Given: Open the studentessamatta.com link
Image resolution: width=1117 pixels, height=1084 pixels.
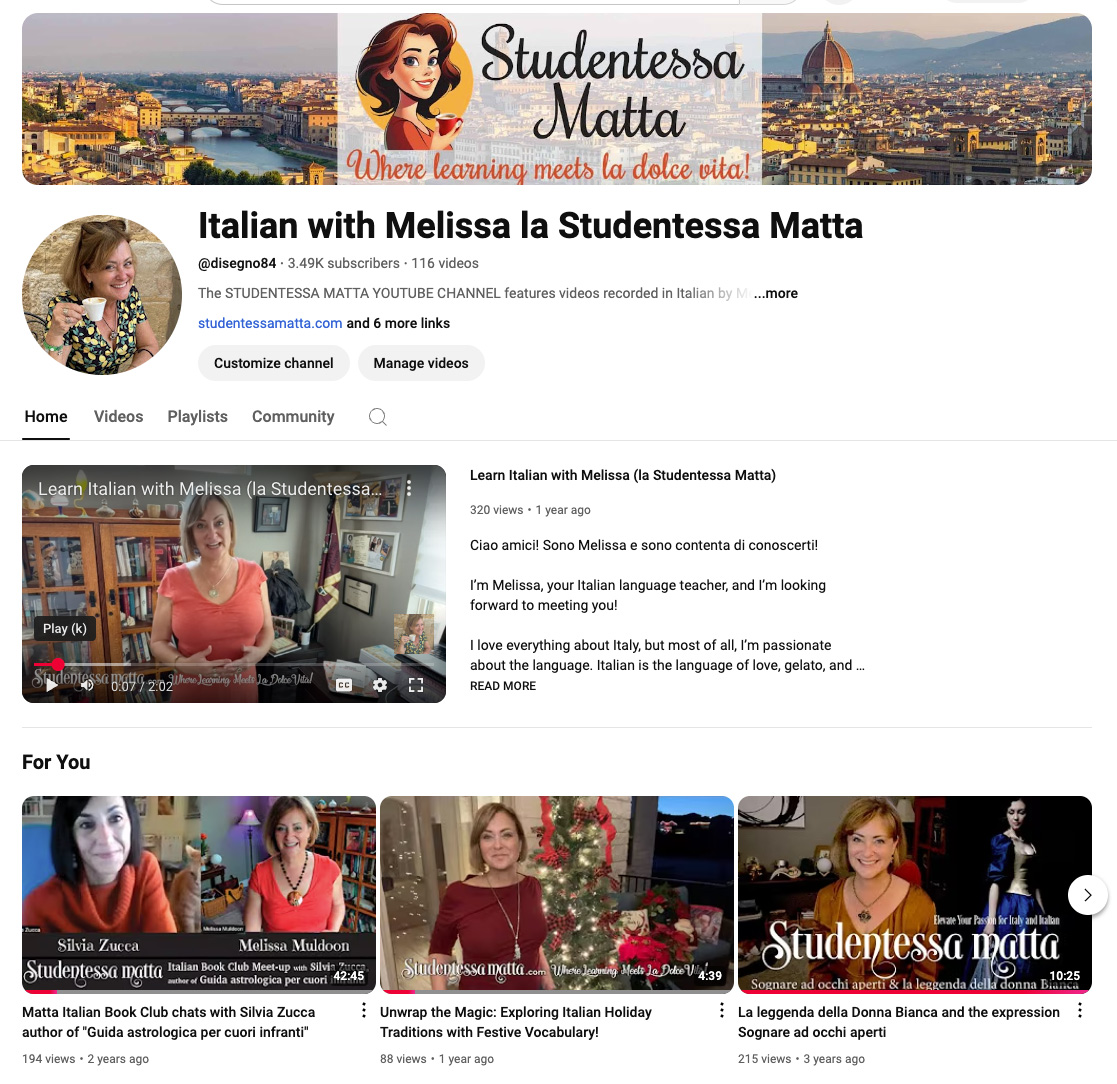Looking at the screenshot, I should [270, 323].
